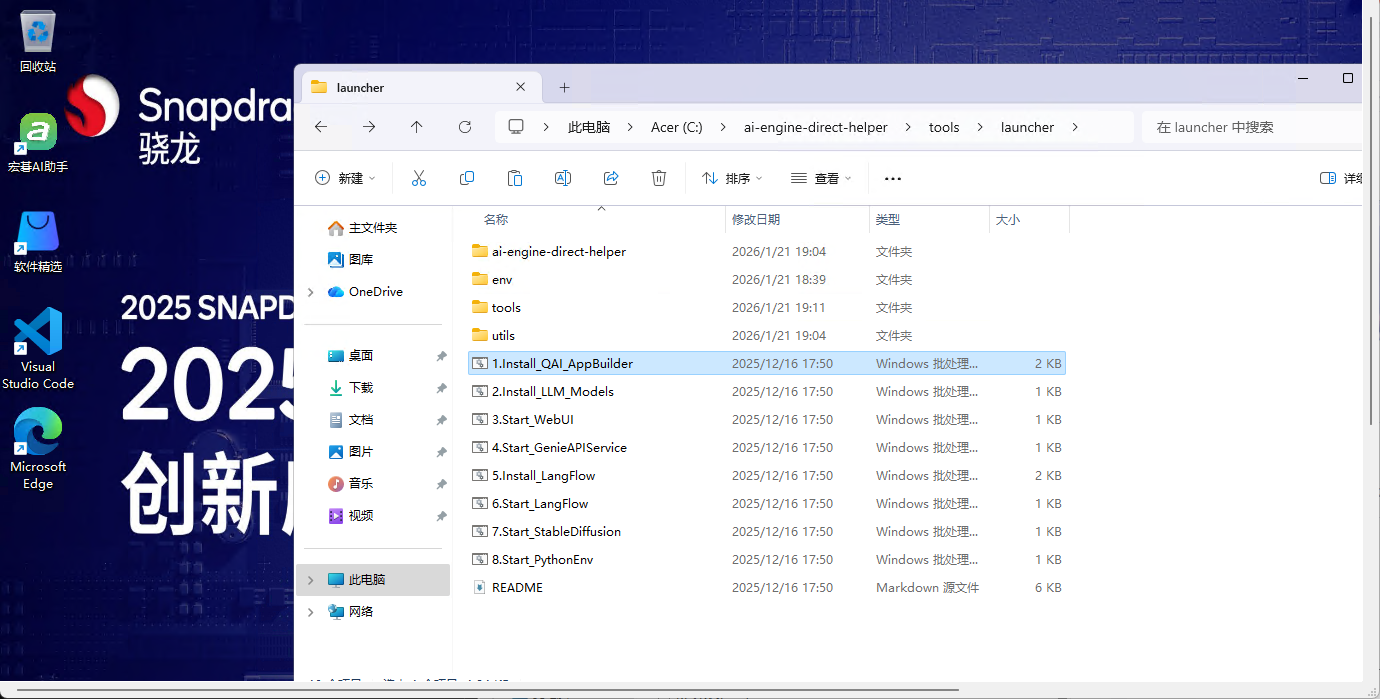Viewport: 1380px width, 699px height.
Task: Open the 查看 view dropdown
Action: [821, 178]
